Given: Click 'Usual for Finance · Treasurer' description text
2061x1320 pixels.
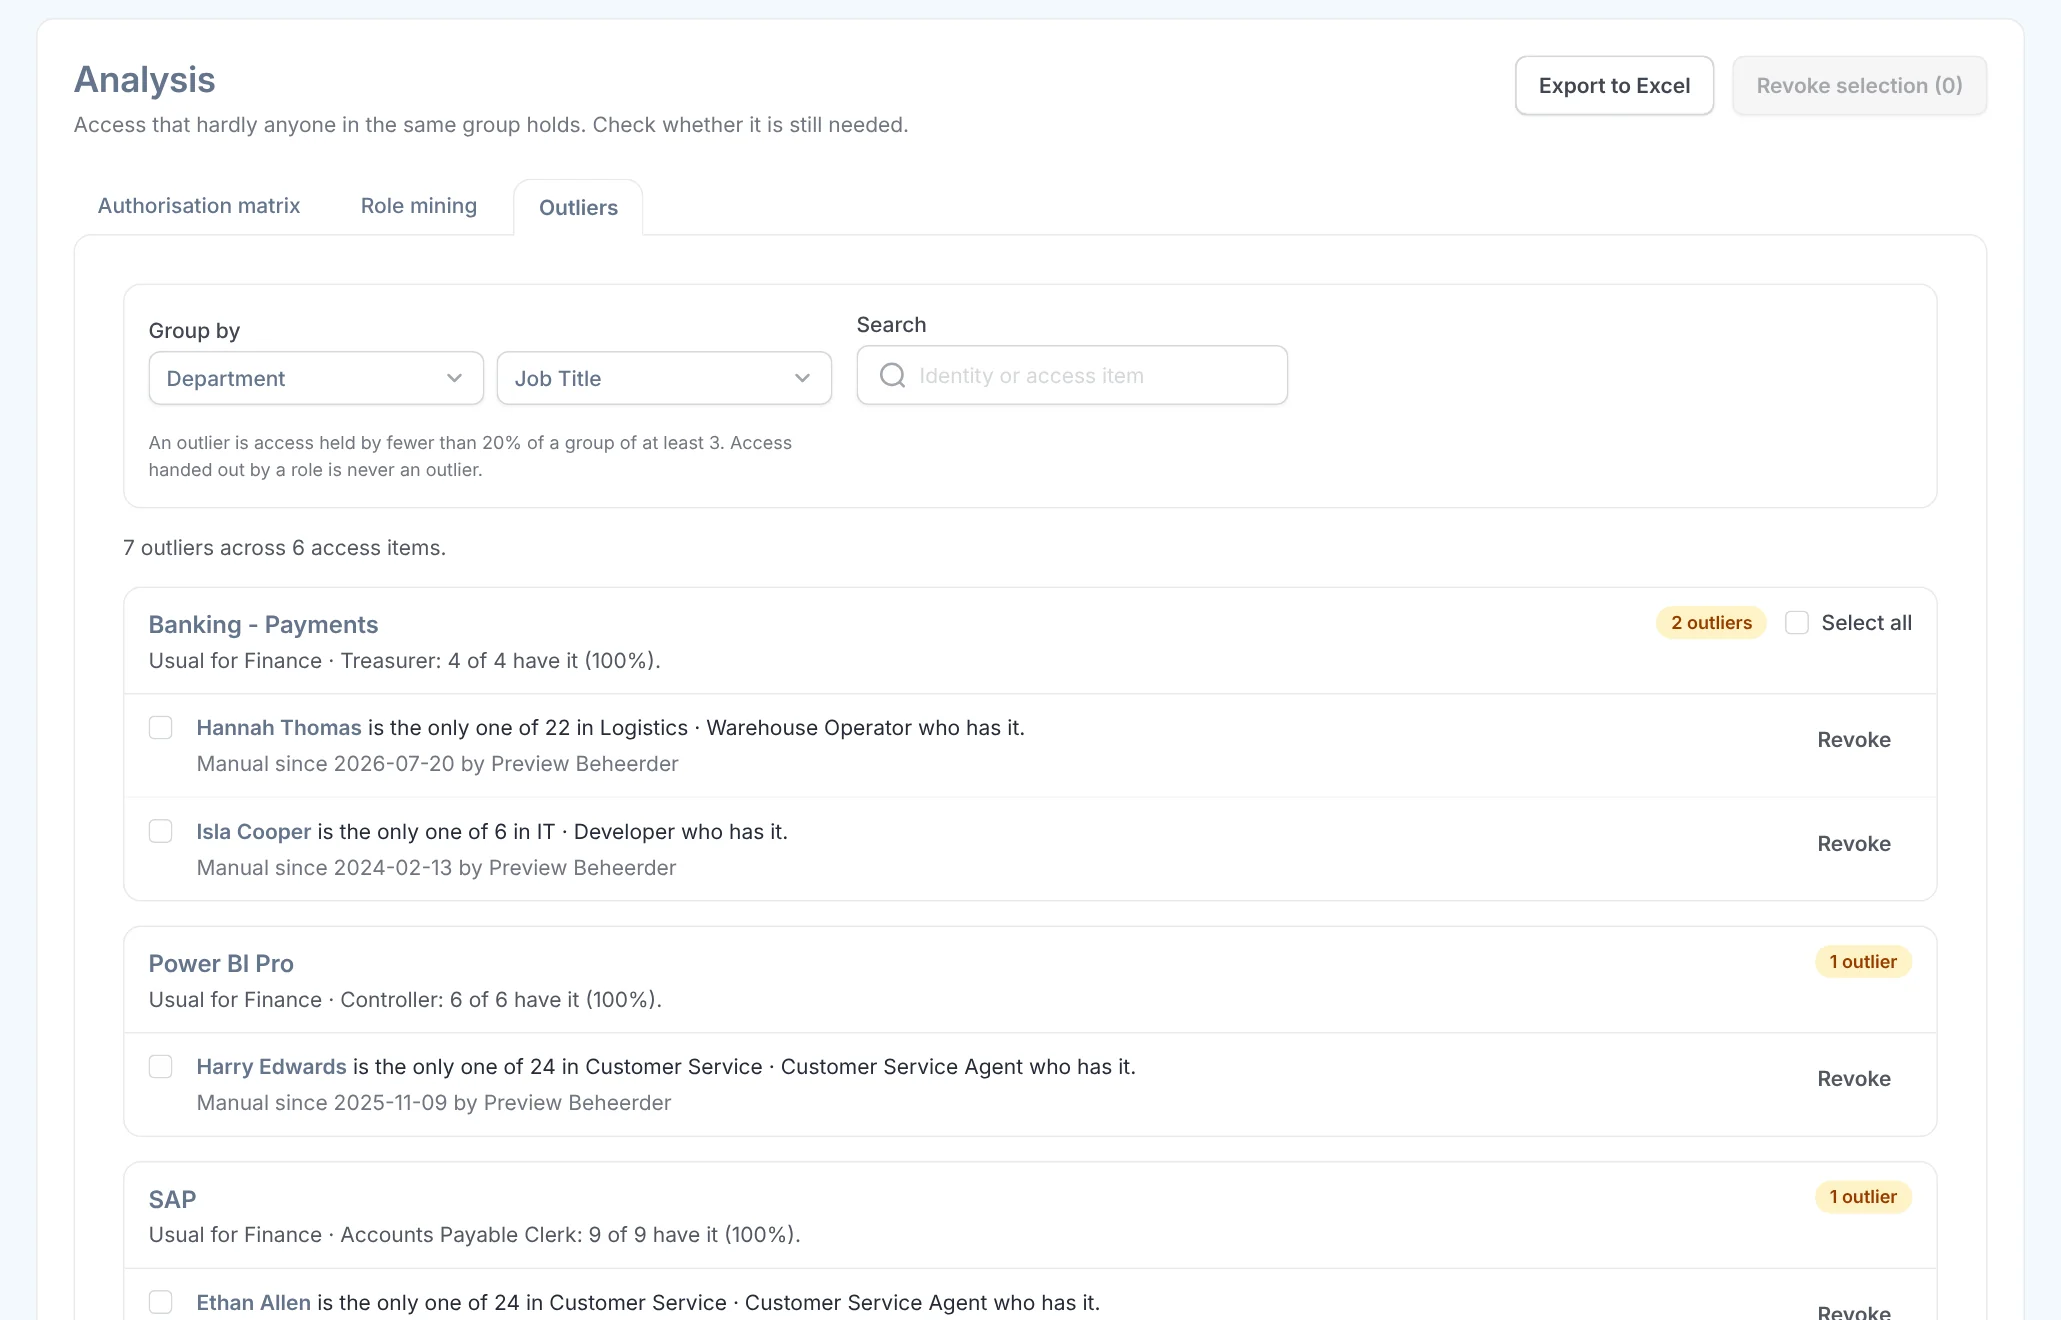Looking at the screenshot, I should pos(405,661).
